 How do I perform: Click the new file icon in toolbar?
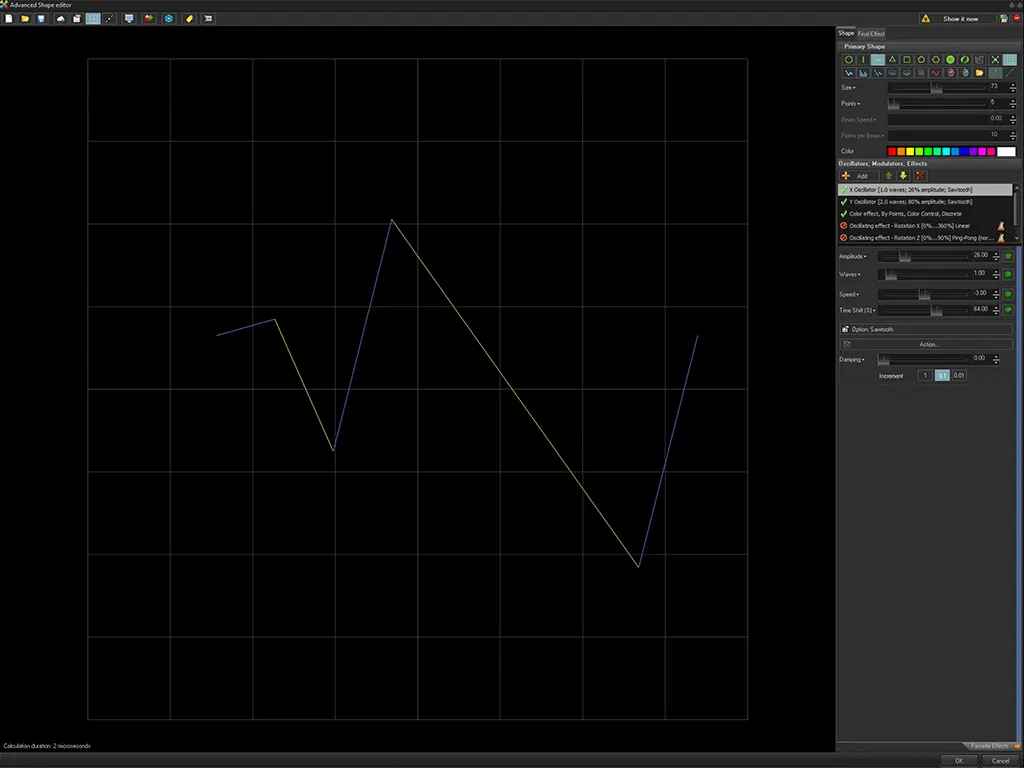[9, 19]
